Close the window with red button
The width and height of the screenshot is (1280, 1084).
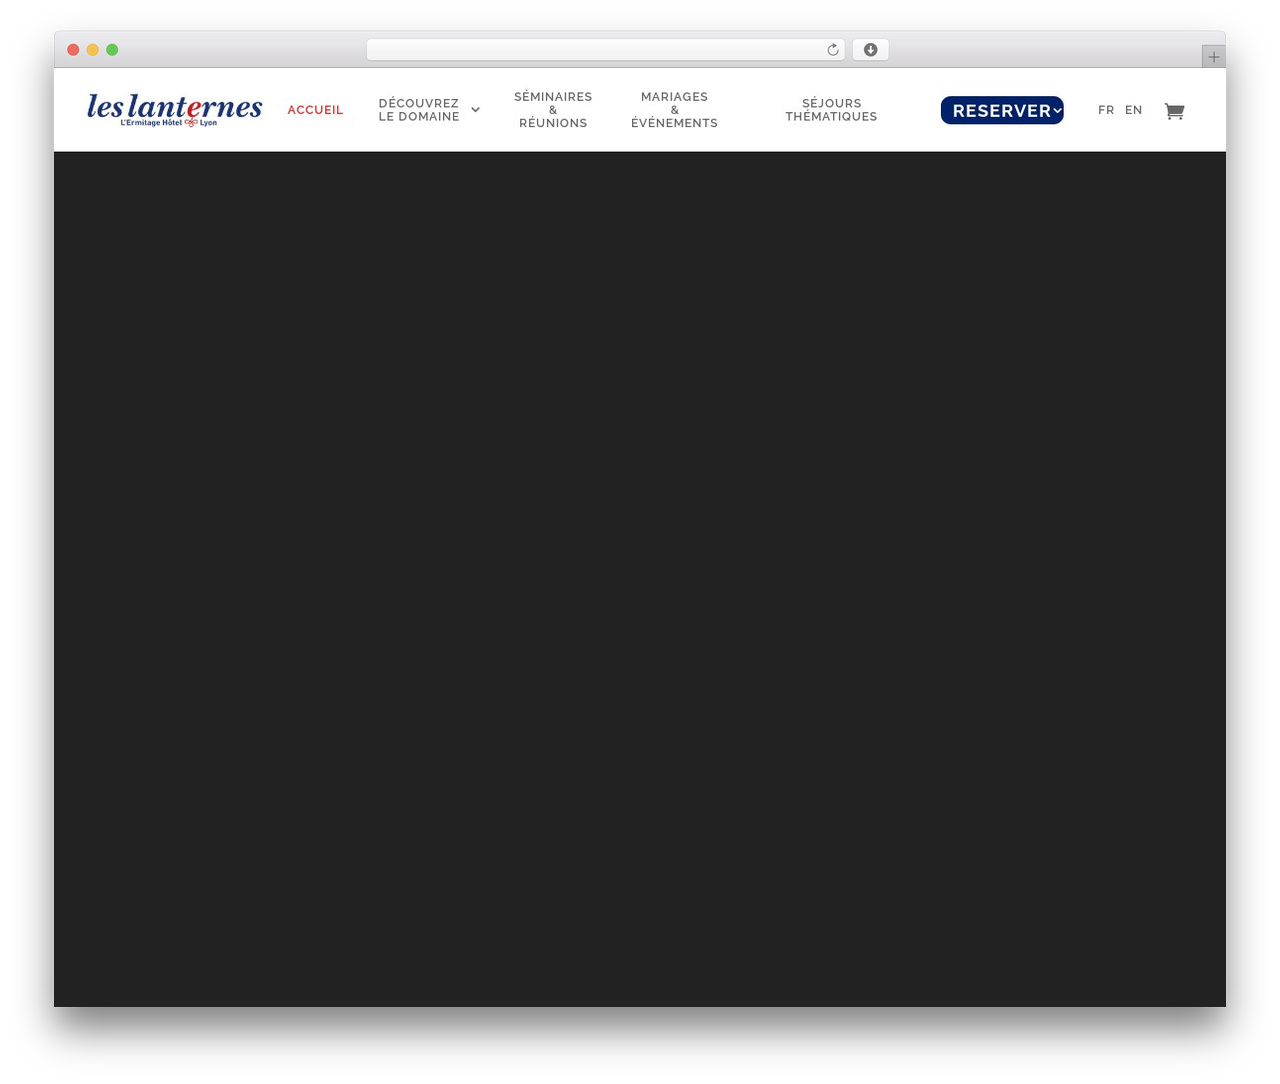73,50
